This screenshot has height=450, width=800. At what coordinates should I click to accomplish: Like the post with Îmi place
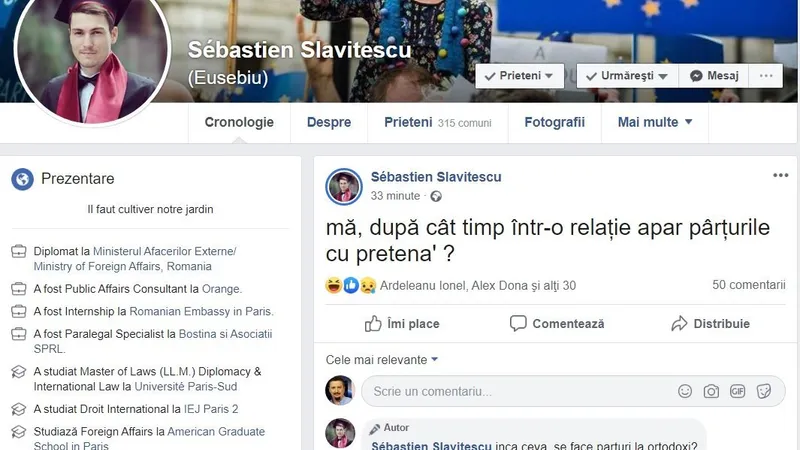point(402,323)
